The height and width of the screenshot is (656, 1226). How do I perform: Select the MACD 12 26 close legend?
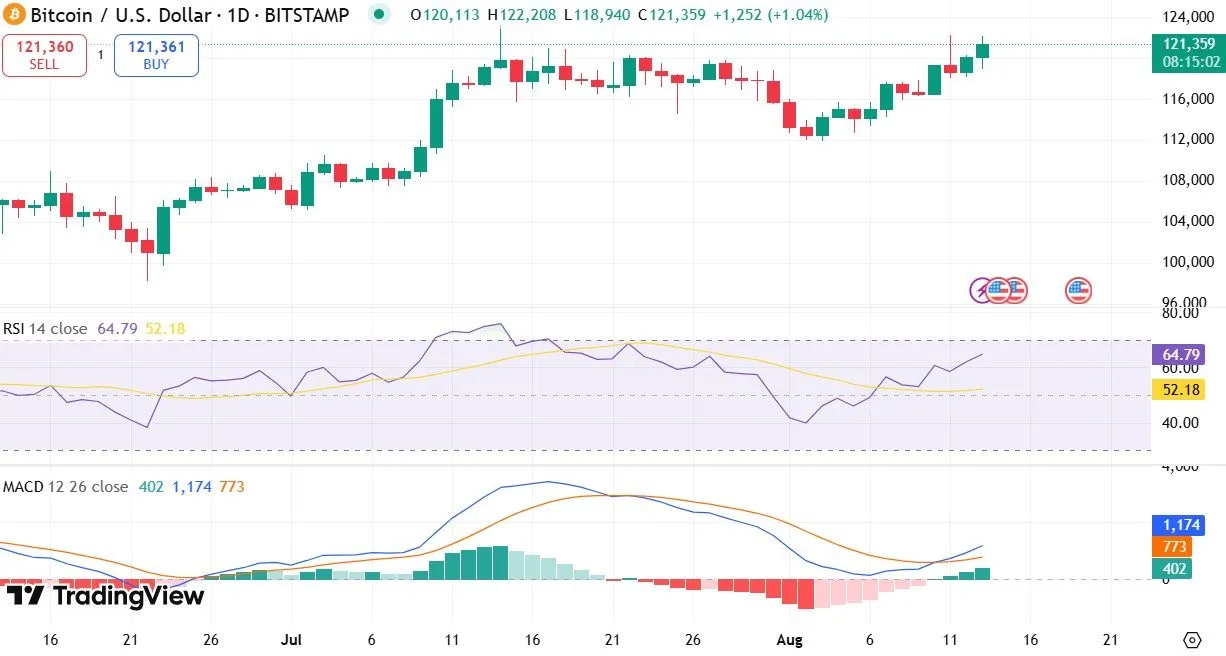point(65,487)
